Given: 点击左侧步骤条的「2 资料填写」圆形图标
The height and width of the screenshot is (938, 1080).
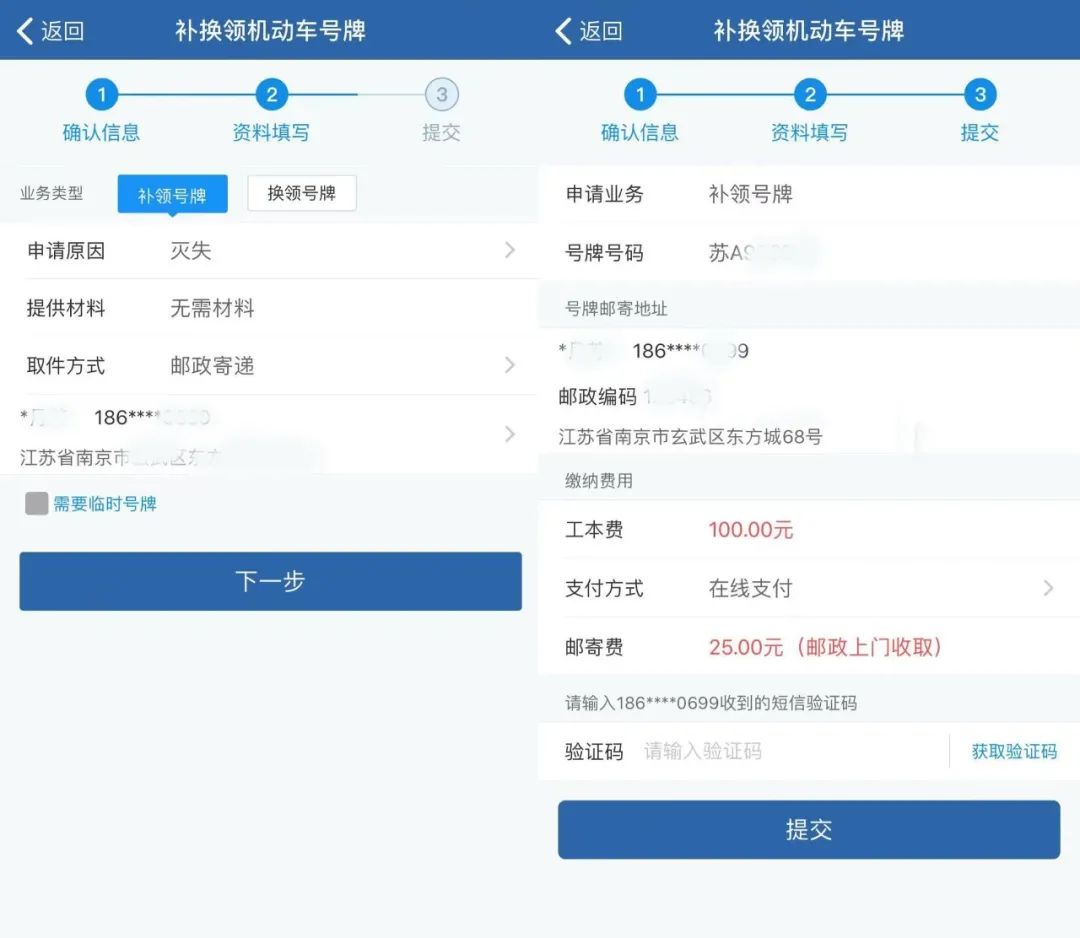Looking at the screenshot, I should [x=271, y=94].
